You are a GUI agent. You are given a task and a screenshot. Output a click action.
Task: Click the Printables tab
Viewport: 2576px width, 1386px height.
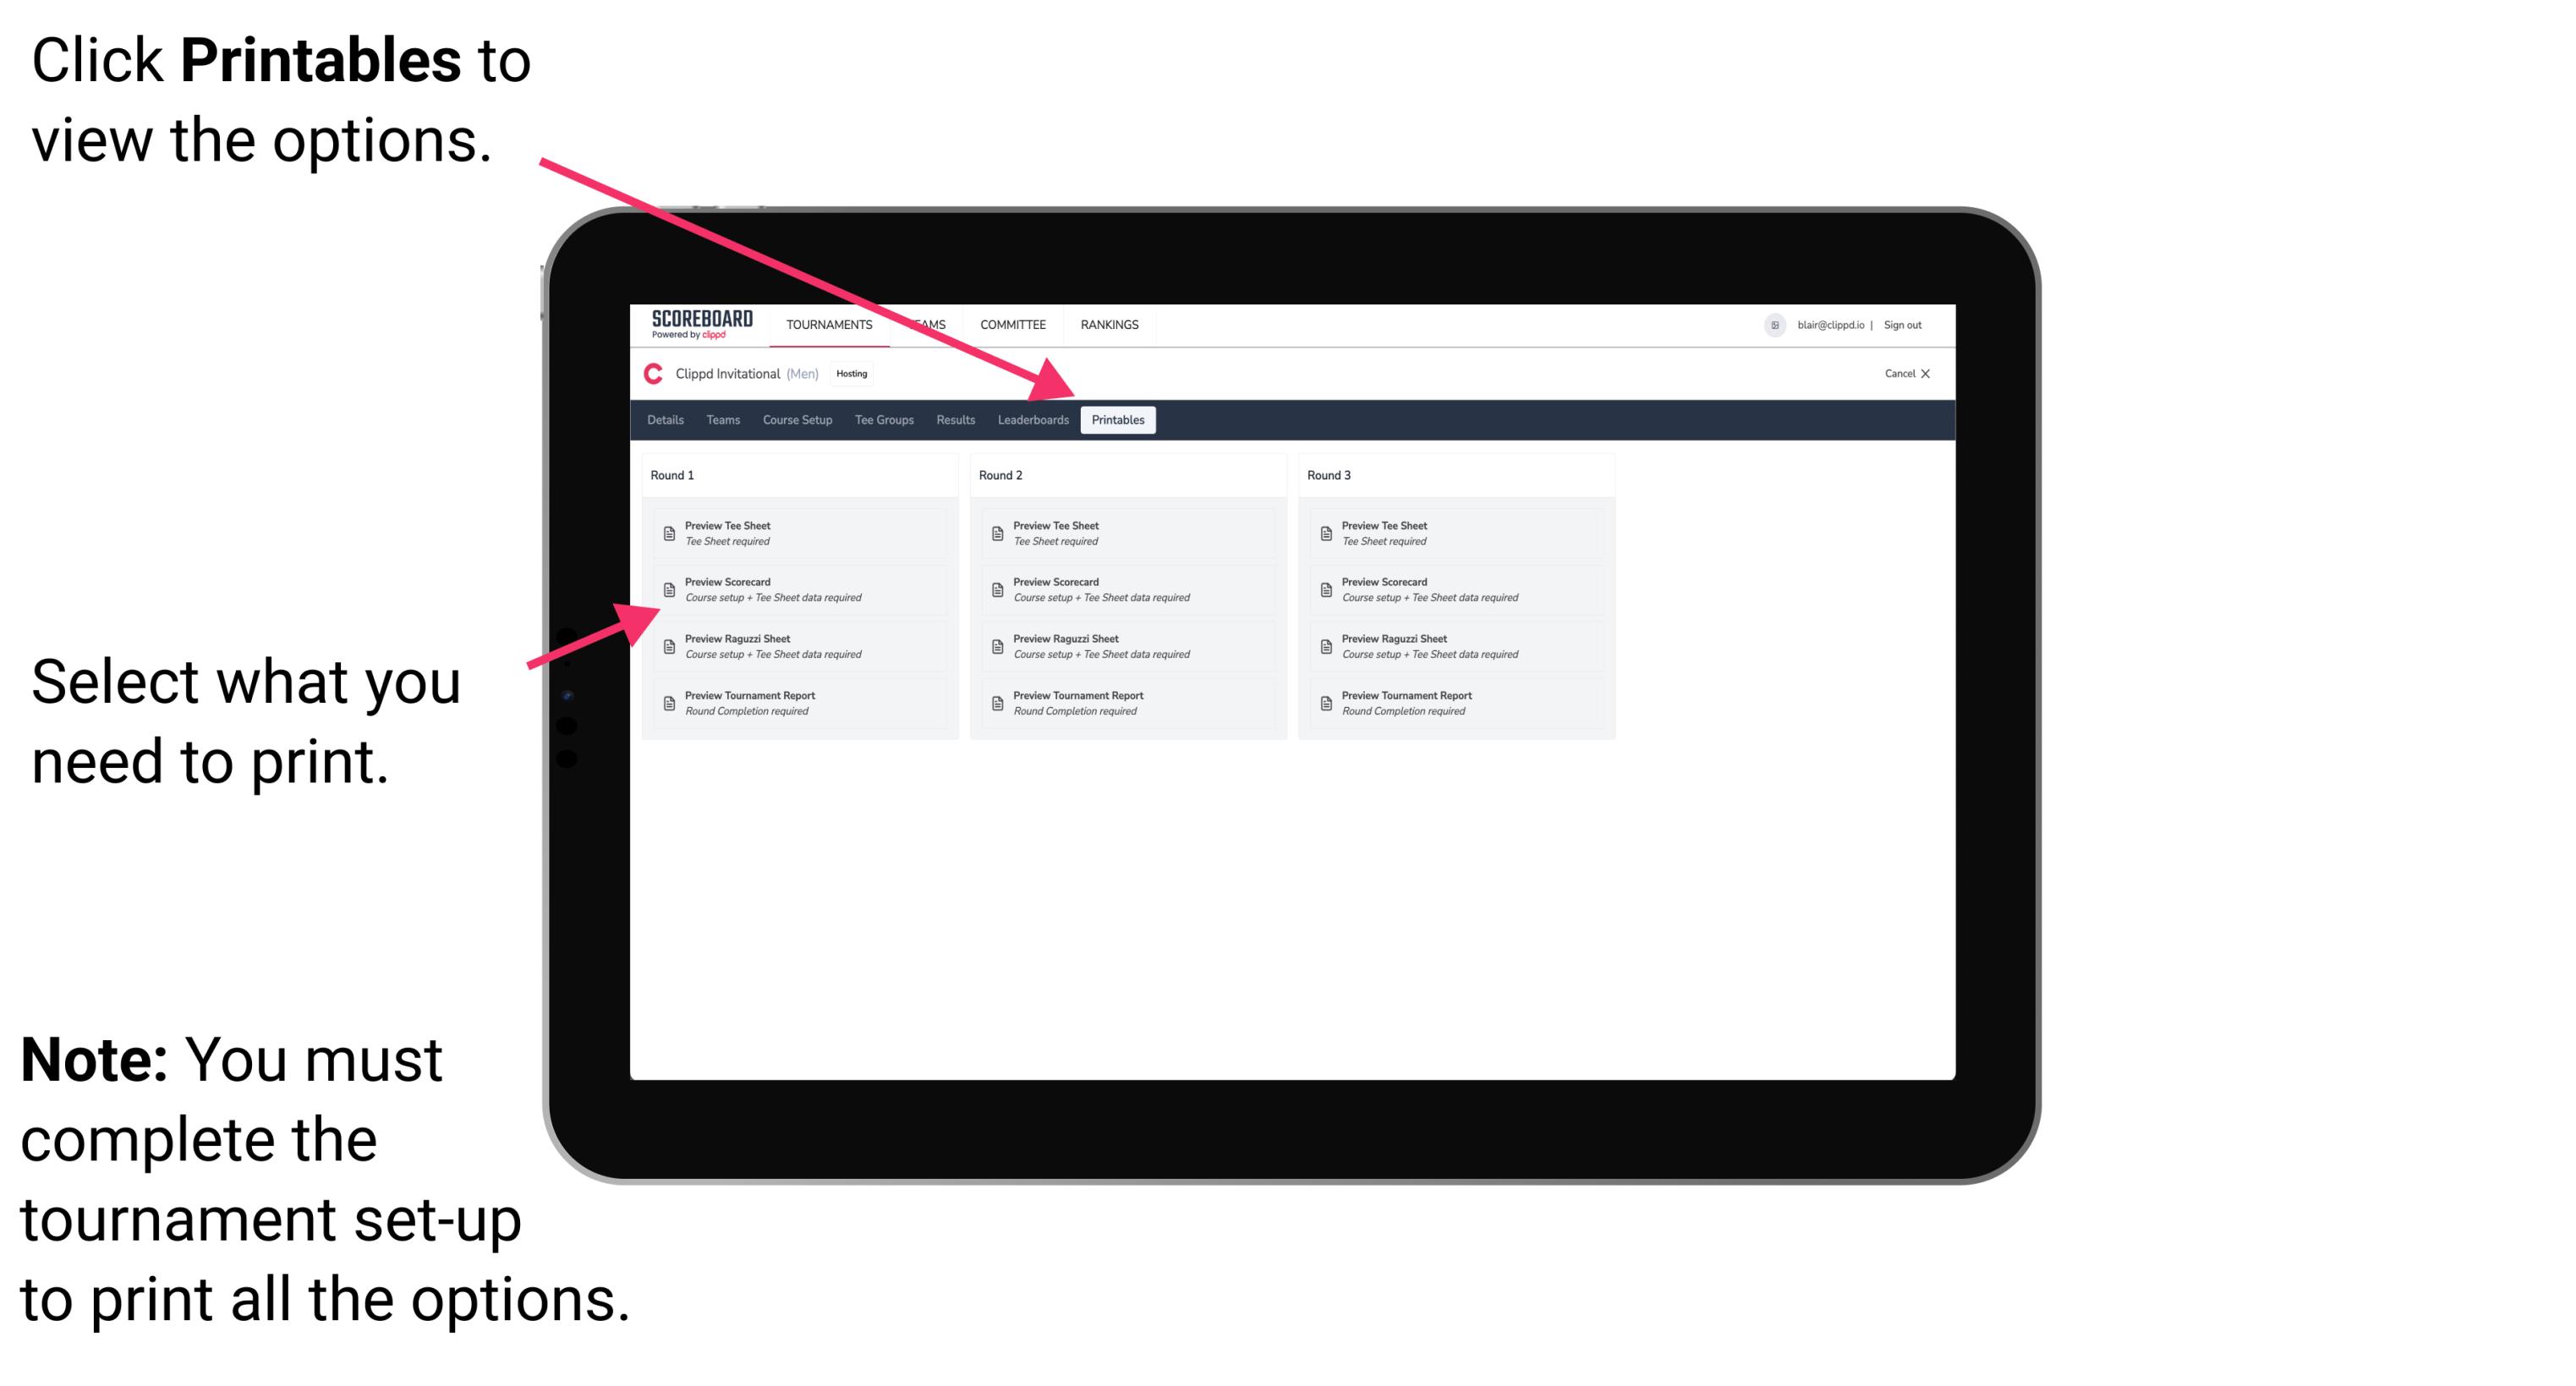pos(1118,420)
